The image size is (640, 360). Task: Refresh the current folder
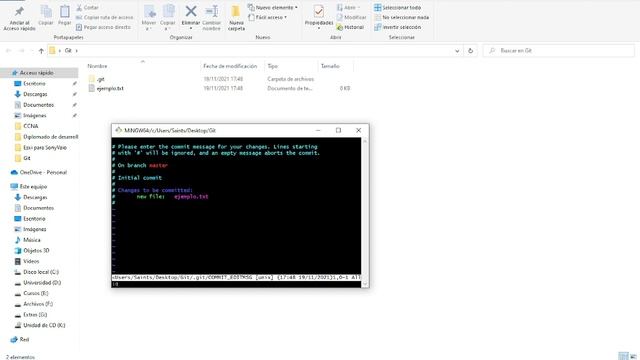(x=470, y=51)
